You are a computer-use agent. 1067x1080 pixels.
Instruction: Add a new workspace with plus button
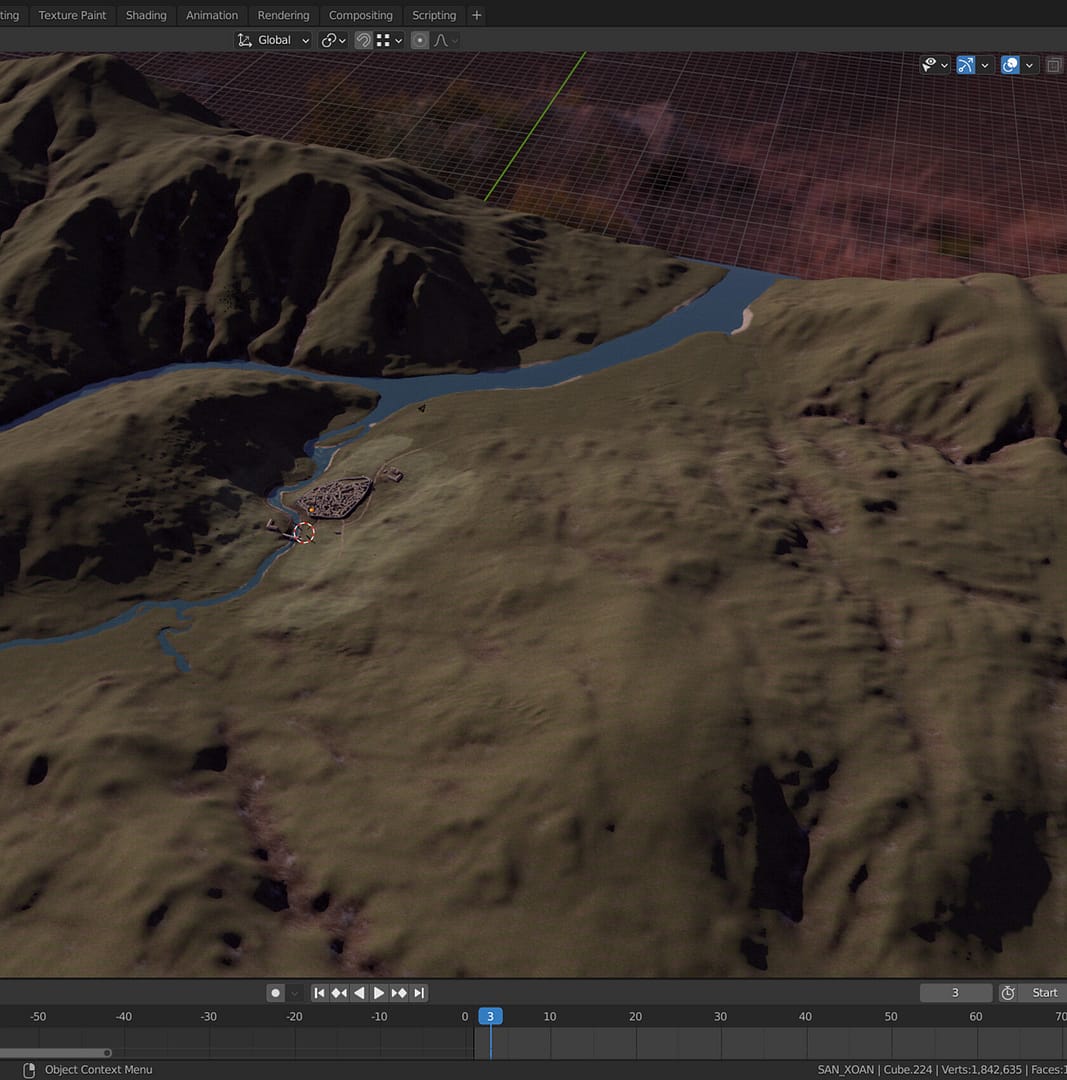click(x=476, y=15)
